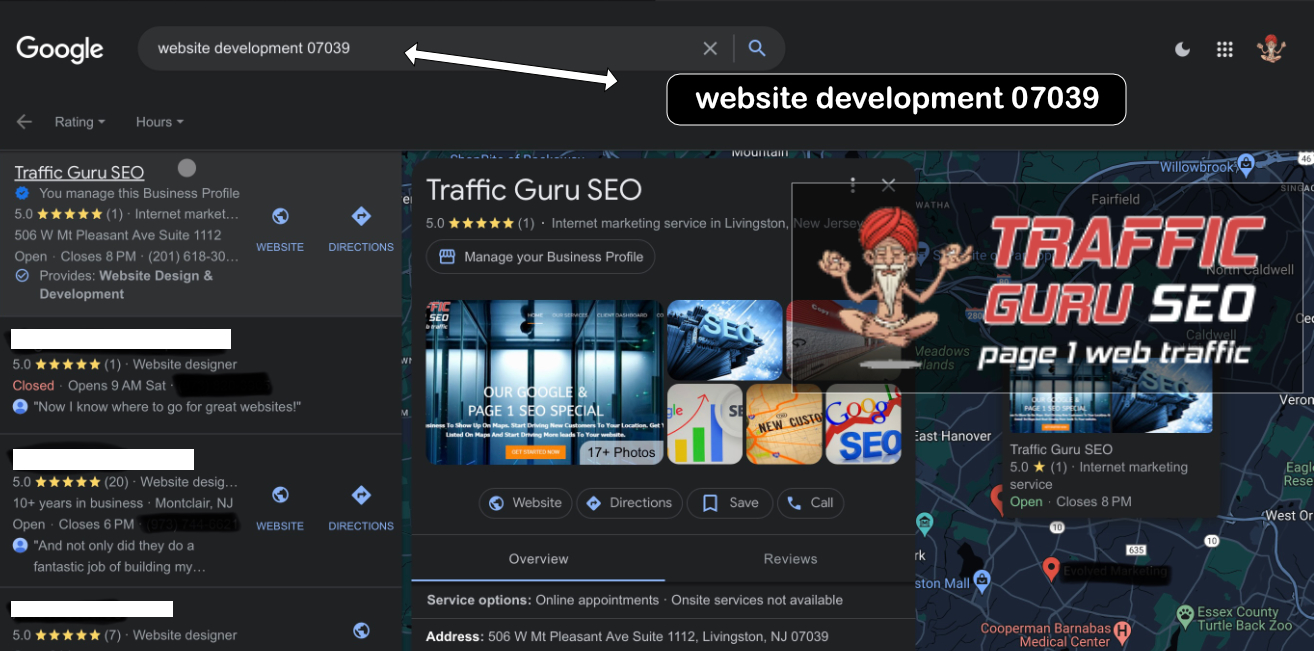Click the search input field
The height and width of the screenshot is (651, 1314).
click(x=420, y=48)
